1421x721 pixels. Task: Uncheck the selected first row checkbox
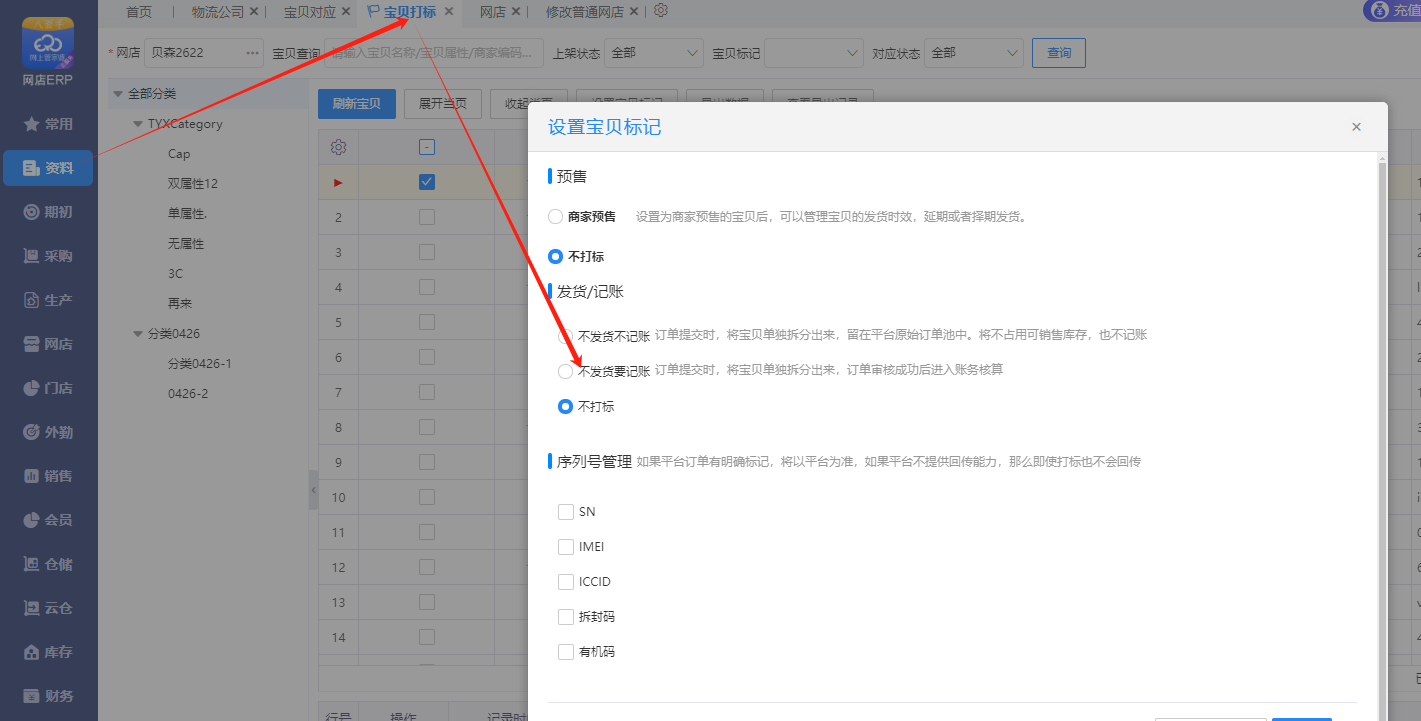click(427, 182)
